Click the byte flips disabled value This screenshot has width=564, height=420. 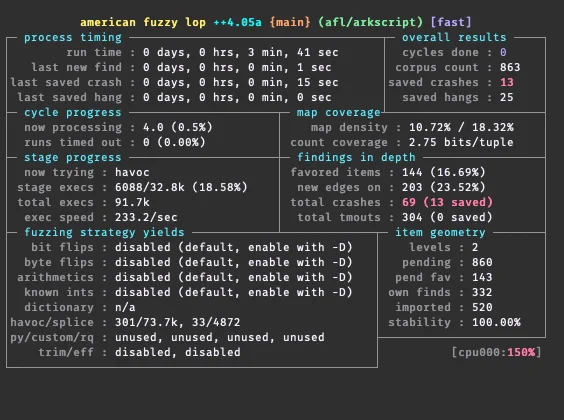click(x=234, y=262)
